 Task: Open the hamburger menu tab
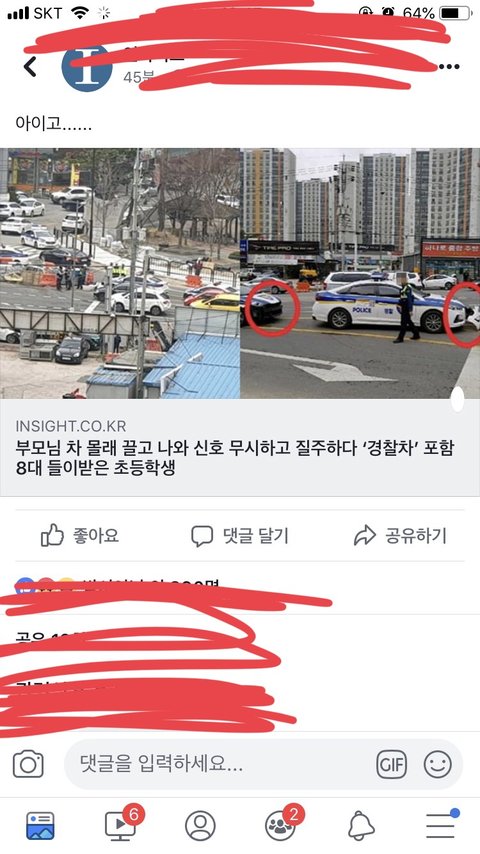(441, 824)
